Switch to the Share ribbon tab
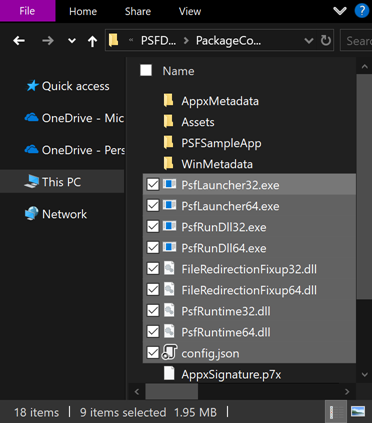The height and width of the screenshot is (423, 372). click(x=138, y=11)
